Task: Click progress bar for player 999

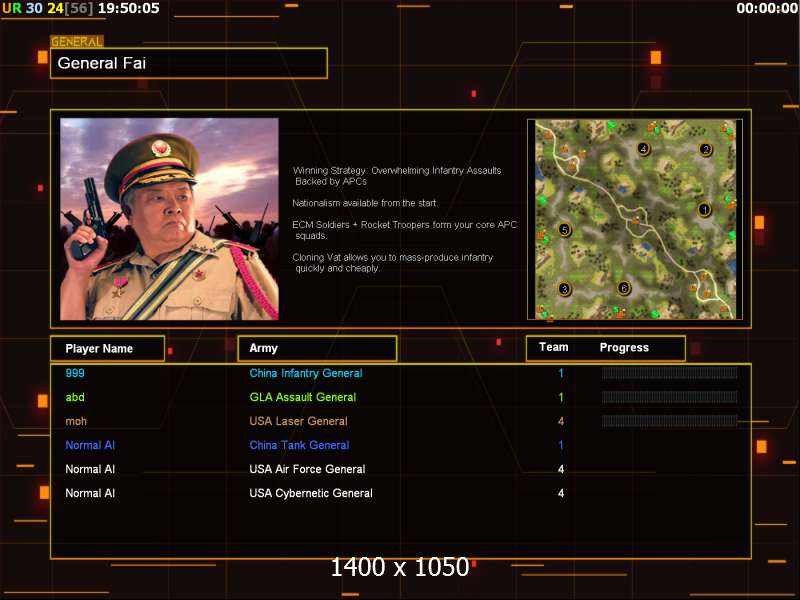Action: (669, 373)
